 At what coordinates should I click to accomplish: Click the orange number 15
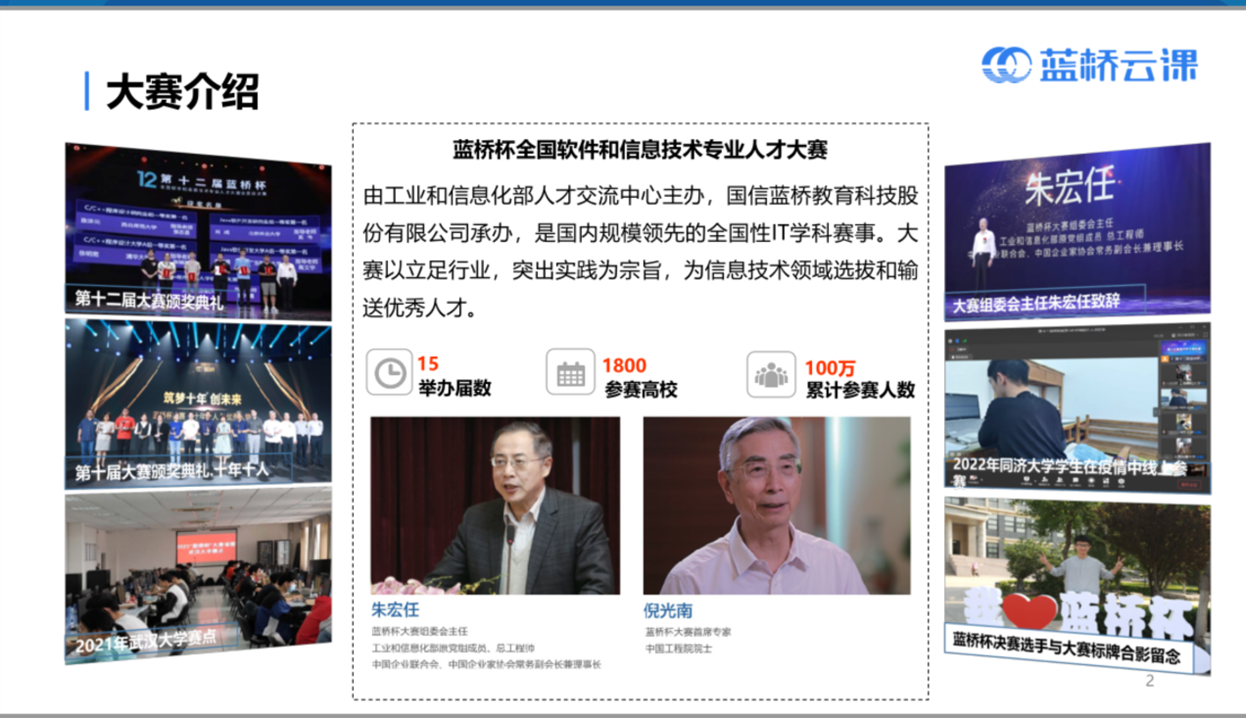428,364
